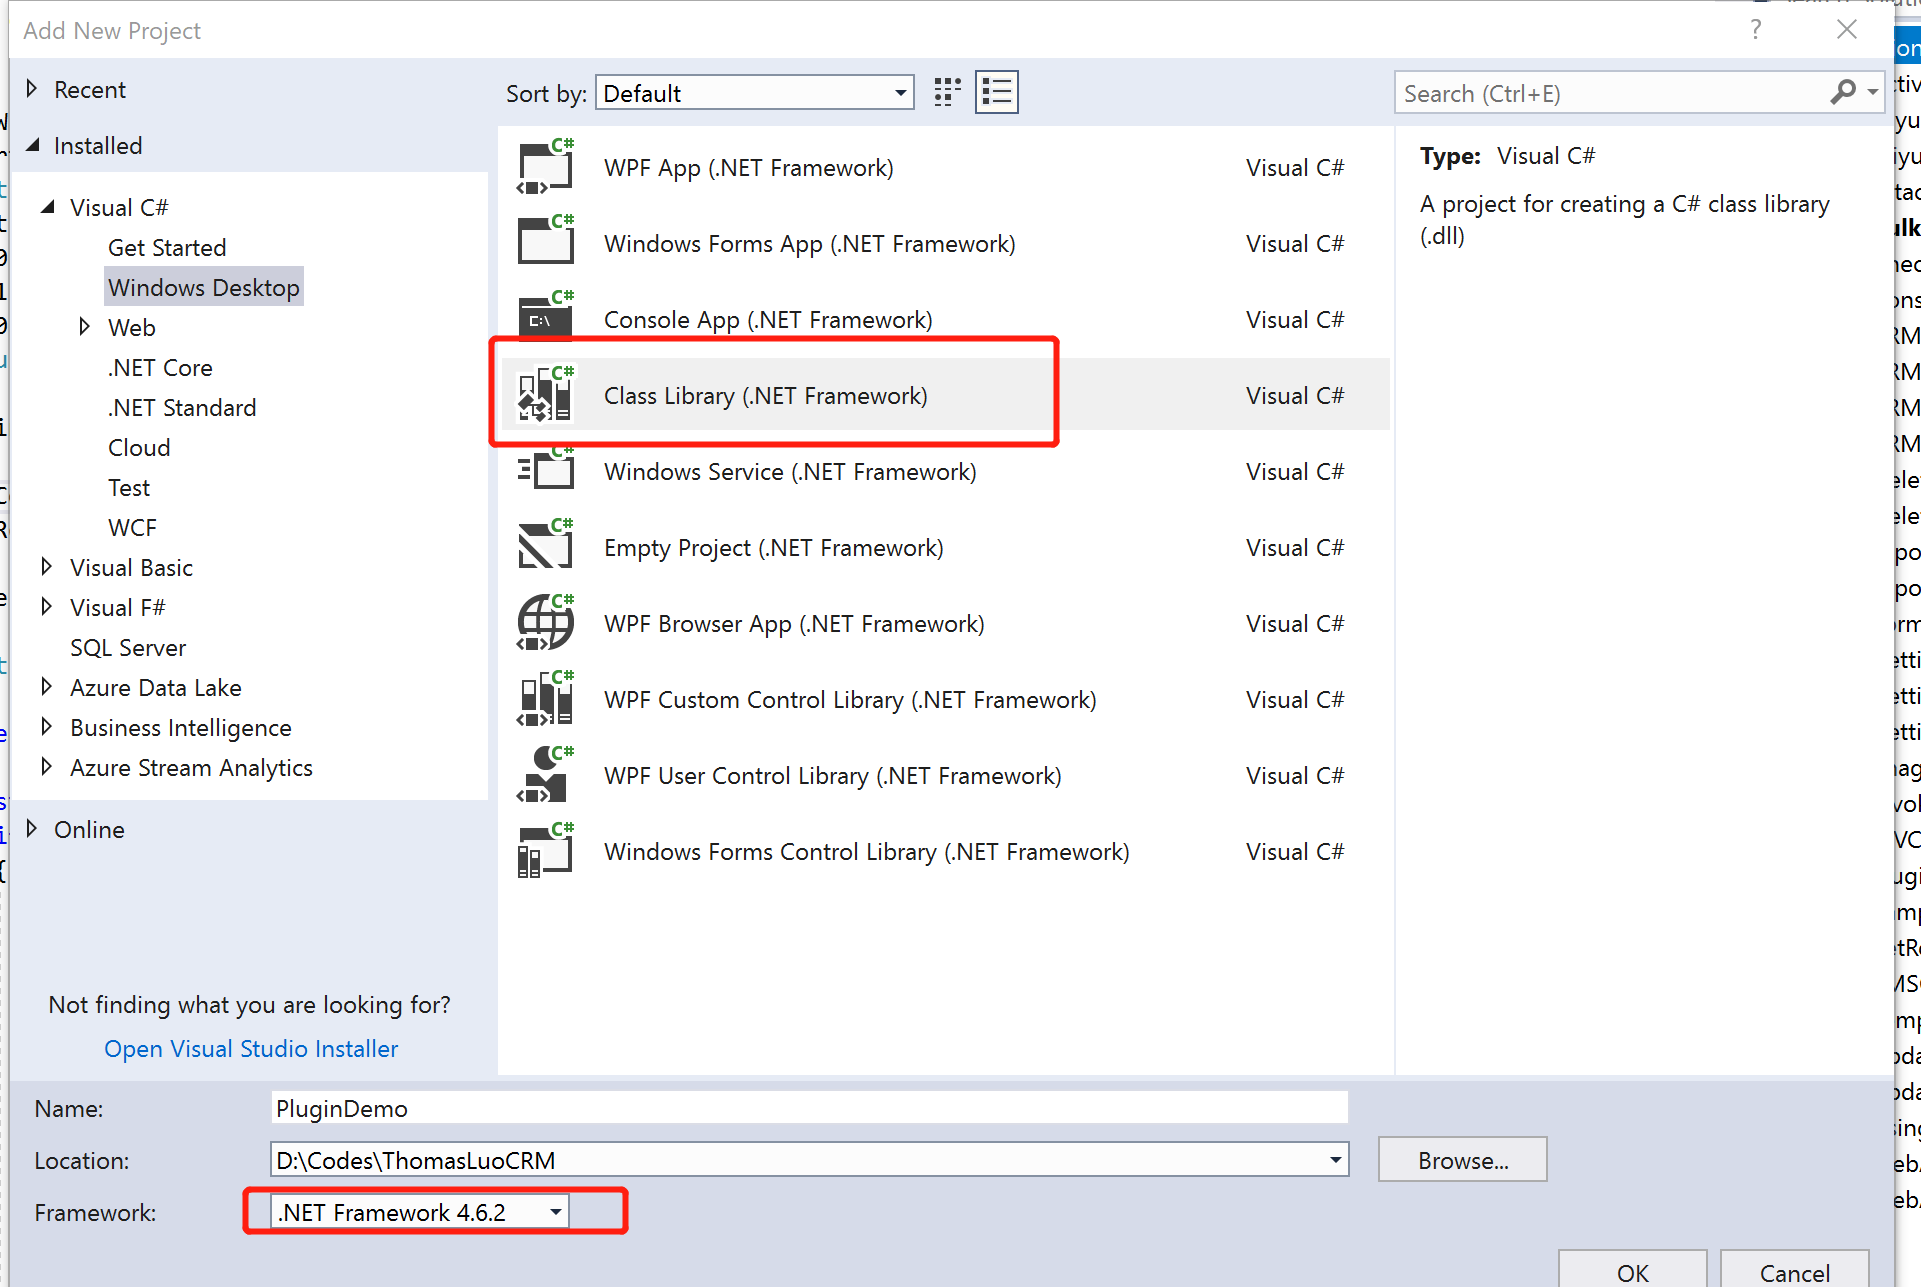This screenshot has height=1287, width=1921.
Task: Expand the Online section
Action: [31, 828]
